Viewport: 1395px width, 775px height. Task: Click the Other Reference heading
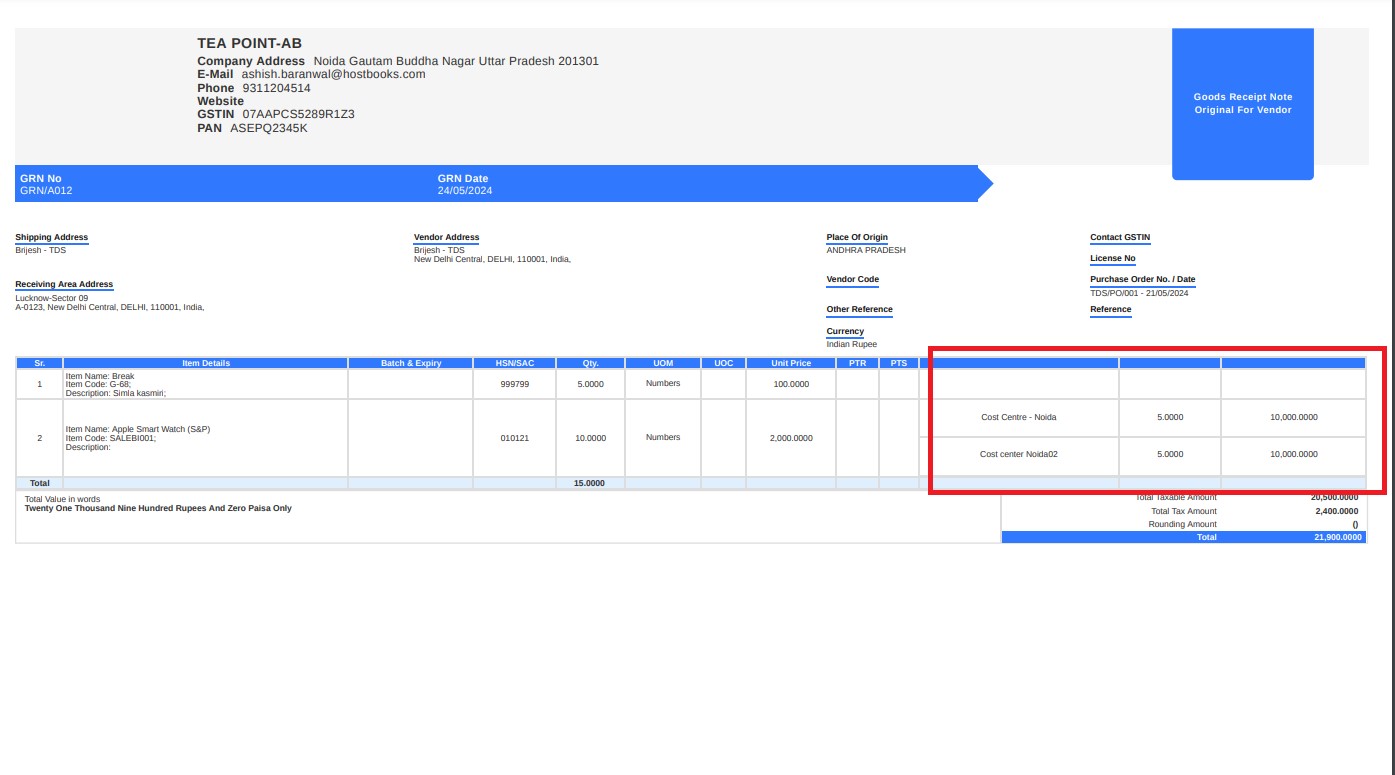point(859,309)
